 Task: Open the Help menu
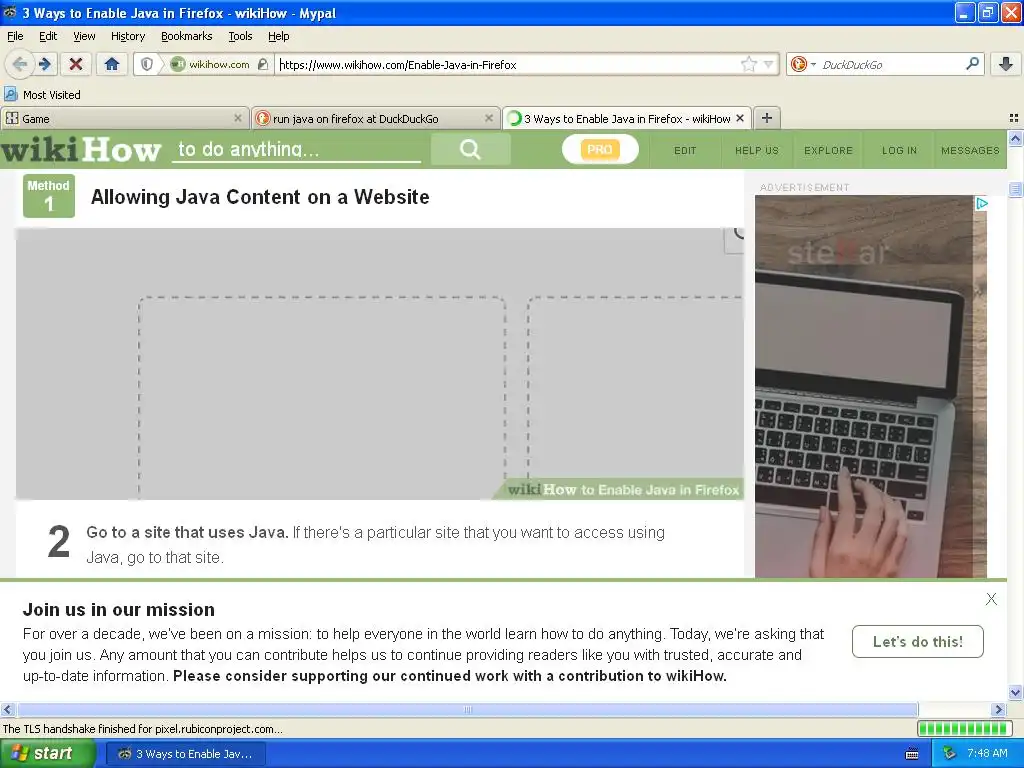point(278,36)
